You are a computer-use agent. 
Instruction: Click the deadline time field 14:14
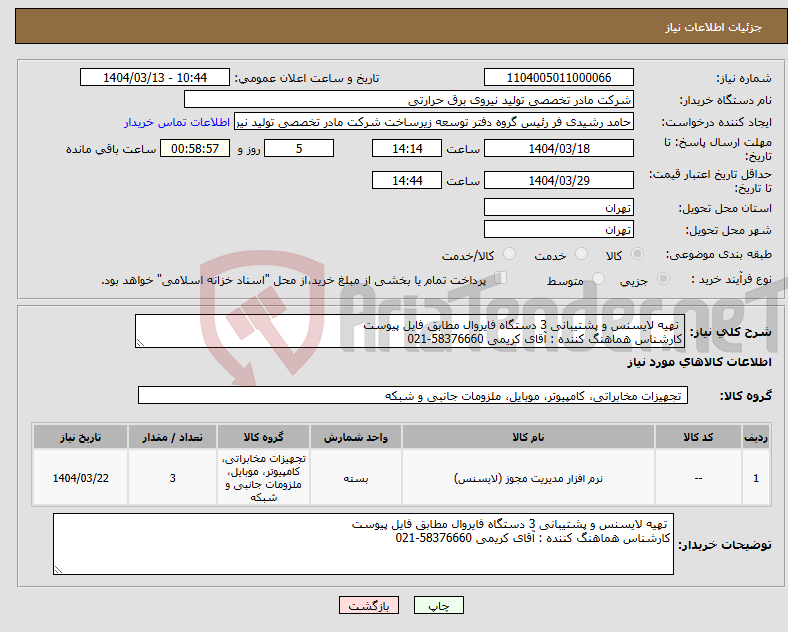[407, 149]
